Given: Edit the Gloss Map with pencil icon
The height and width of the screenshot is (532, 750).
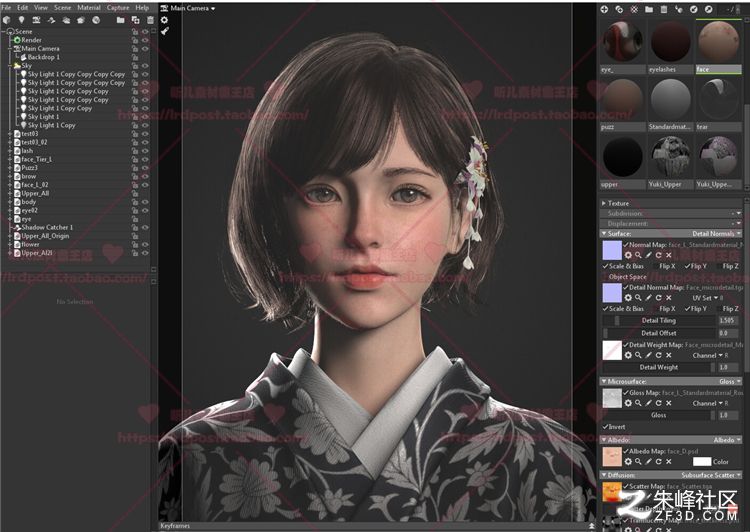Looking at the screenshot, I should point(649,403).
